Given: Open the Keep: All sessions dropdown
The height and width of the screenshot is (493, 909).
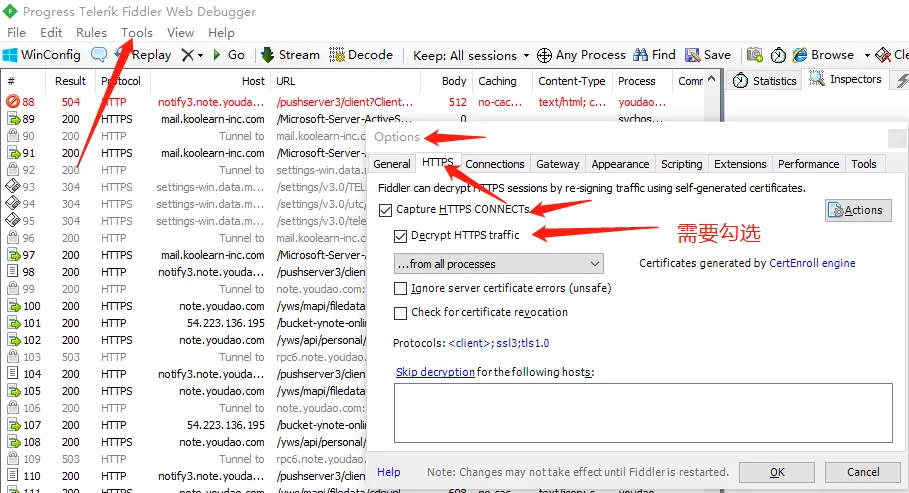Looking at the screenshot, I should pos(471,56).
